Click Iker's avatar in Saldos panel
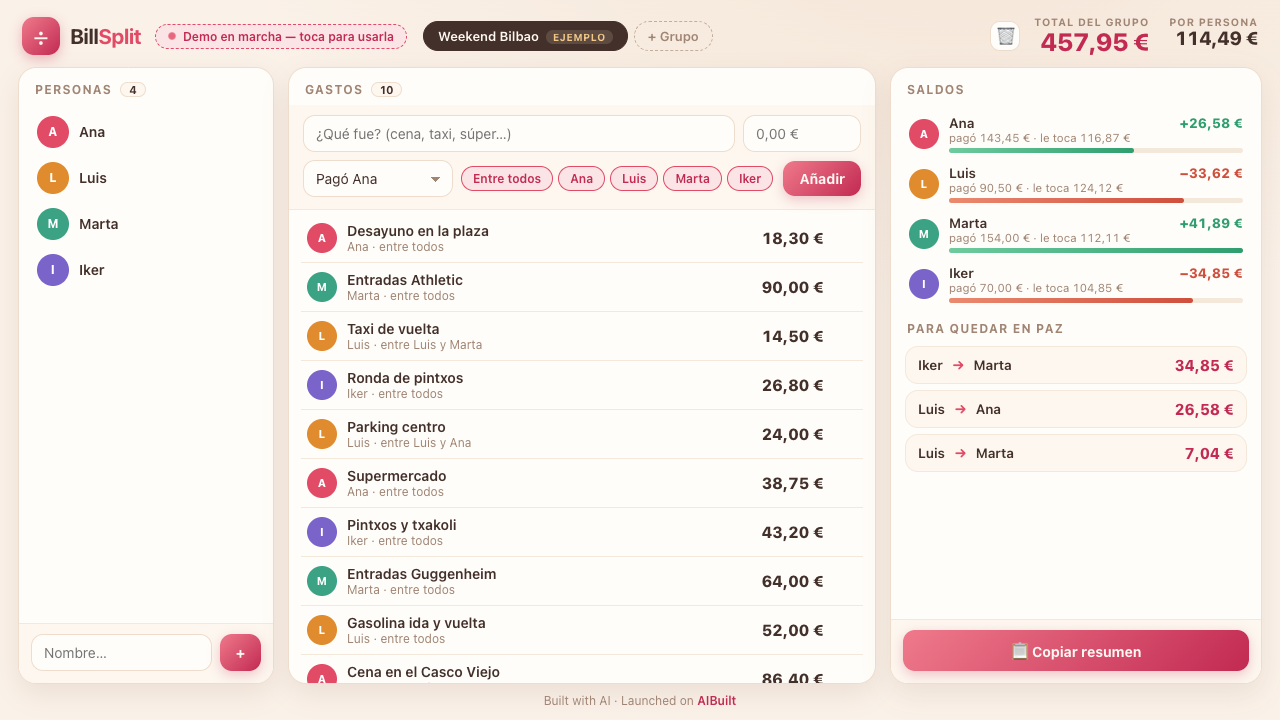 [924, 284]
